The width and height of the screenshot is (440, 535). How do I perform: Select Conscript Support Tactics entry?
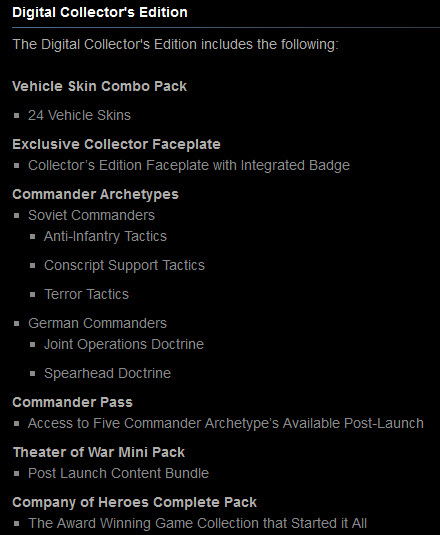(x=124, y=265)
